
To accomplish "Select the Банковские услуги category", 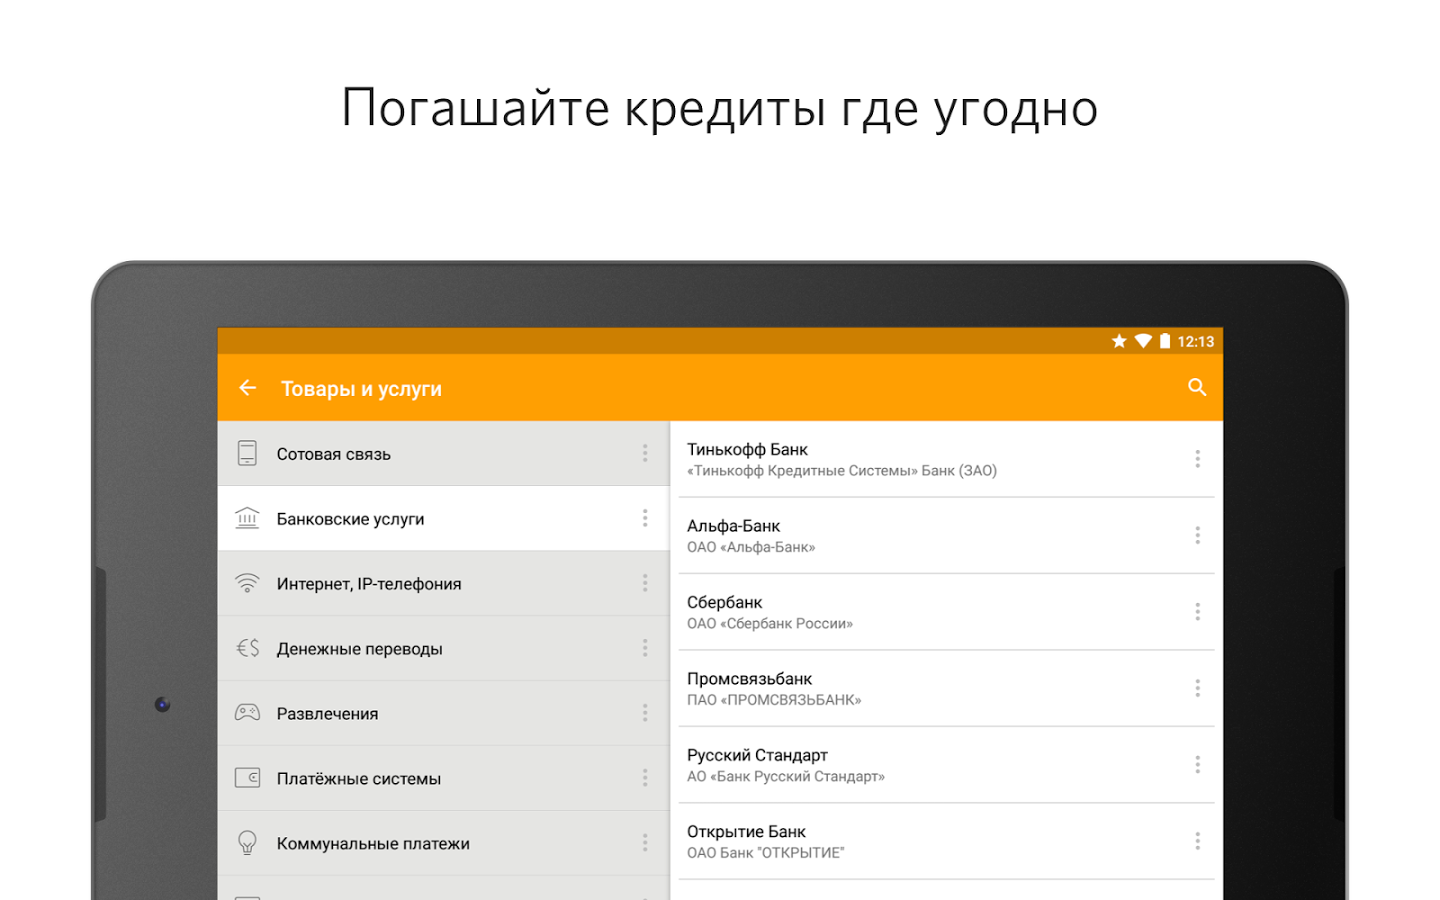I will pyautogui.click(x=443, y=518).
